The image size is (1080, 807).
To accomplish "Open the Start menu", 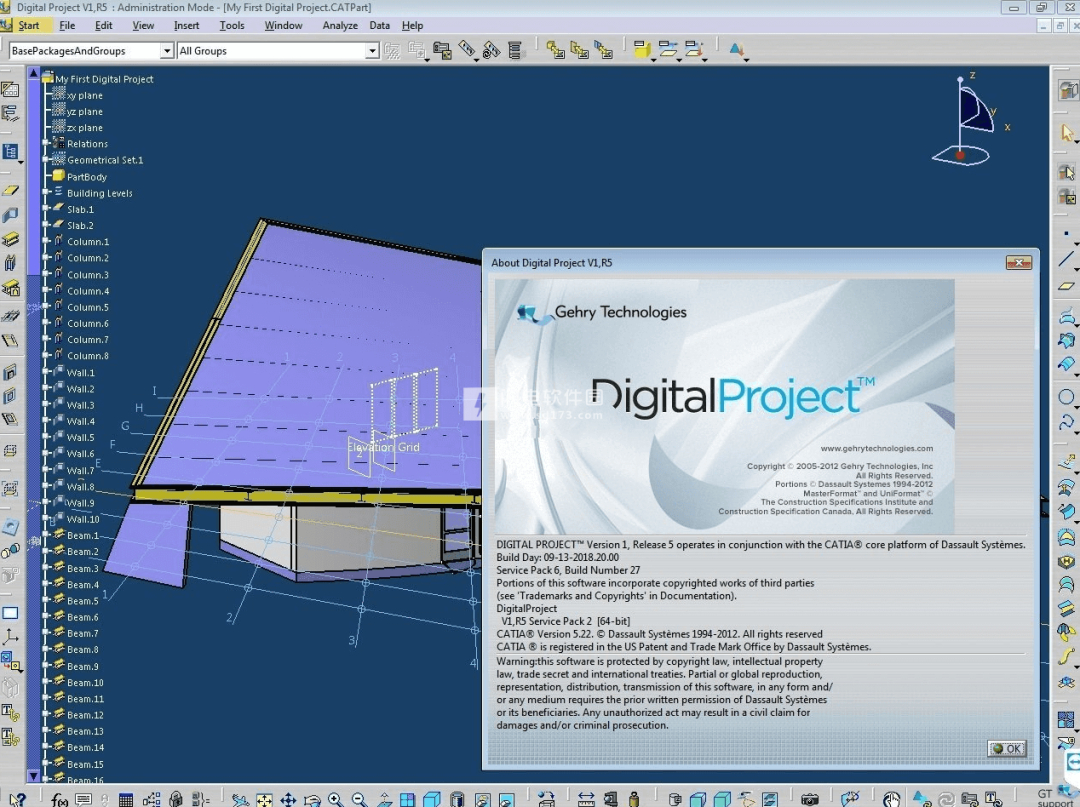I will point(28,25).
